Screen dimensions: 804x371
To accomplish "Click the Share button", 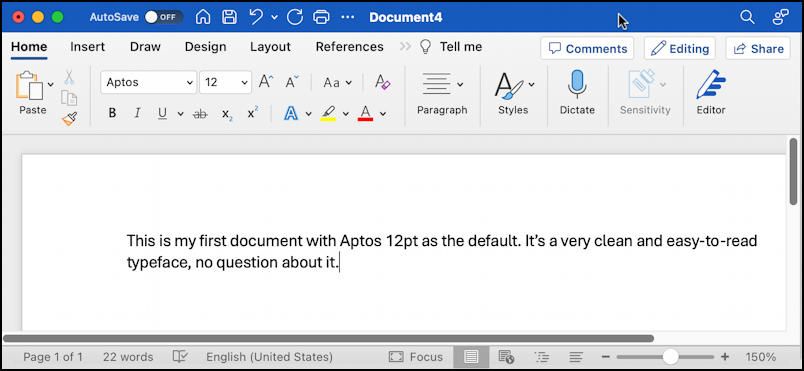I will 758,49.
